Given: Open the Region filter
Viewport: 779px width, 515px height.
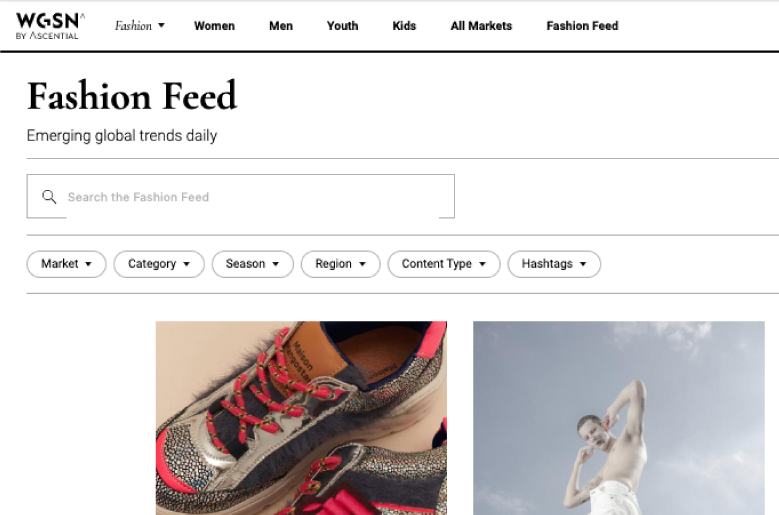Looking at the screenshot, I should (x=340, y=264).
